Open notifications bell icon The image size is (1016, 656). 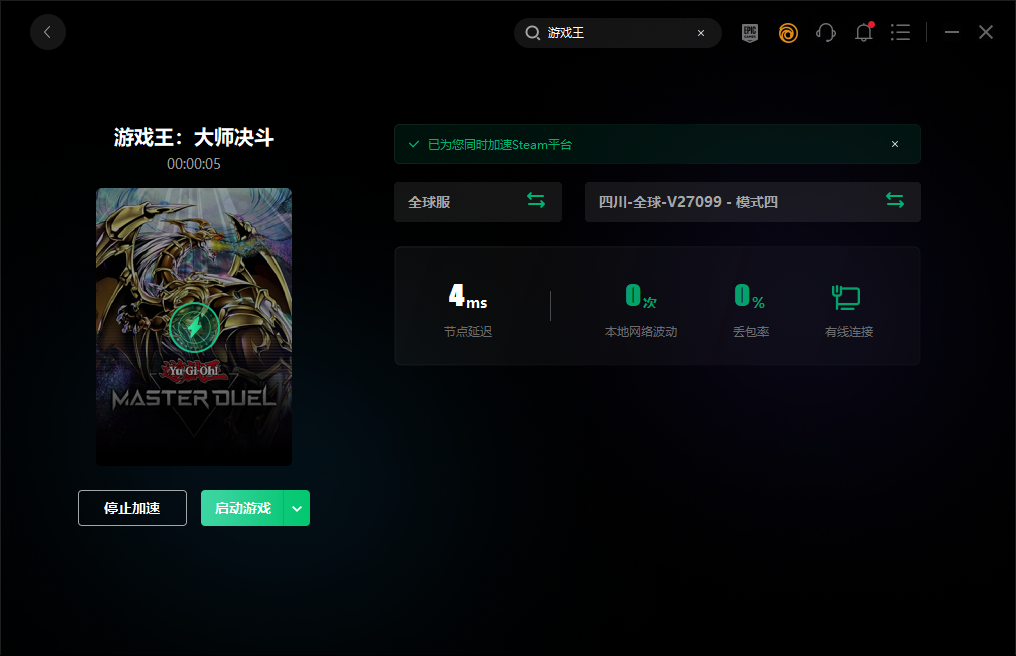864,32
